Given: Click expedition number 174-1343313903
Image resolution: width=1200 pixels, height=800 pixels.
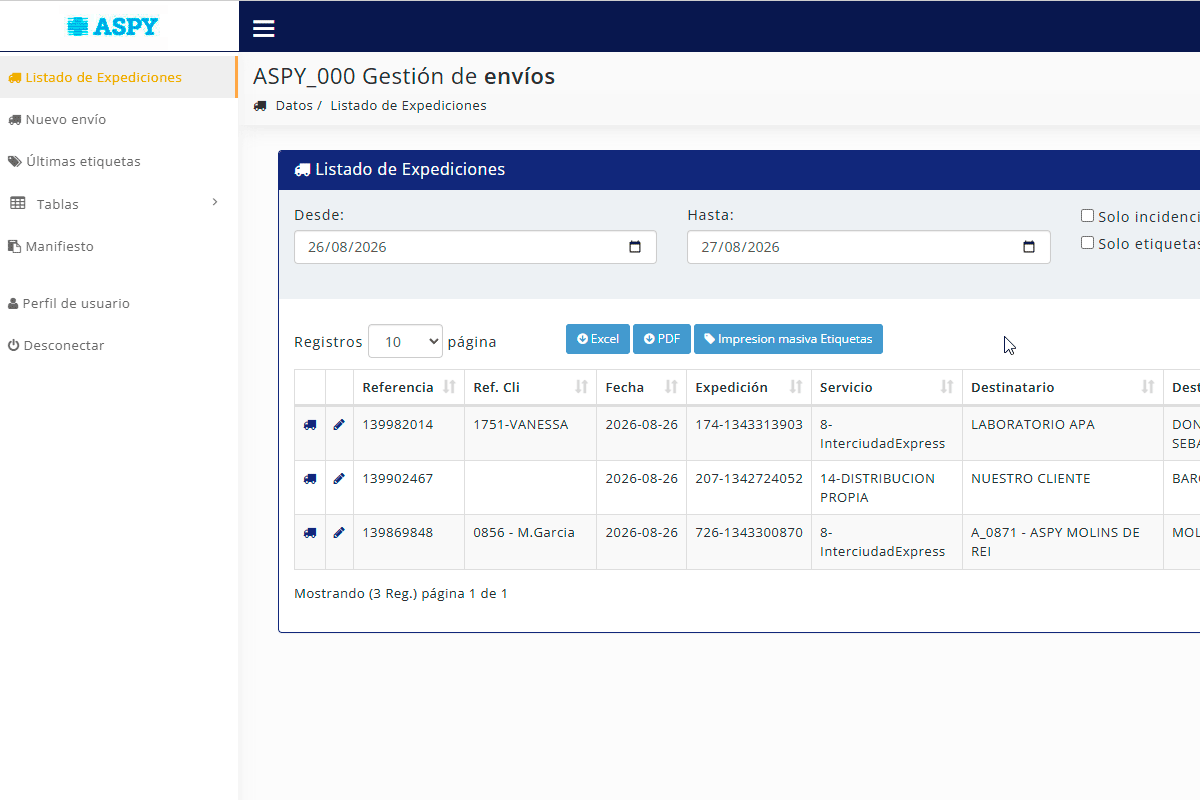Looking at the screenshot, I should (x=749, y=424).
